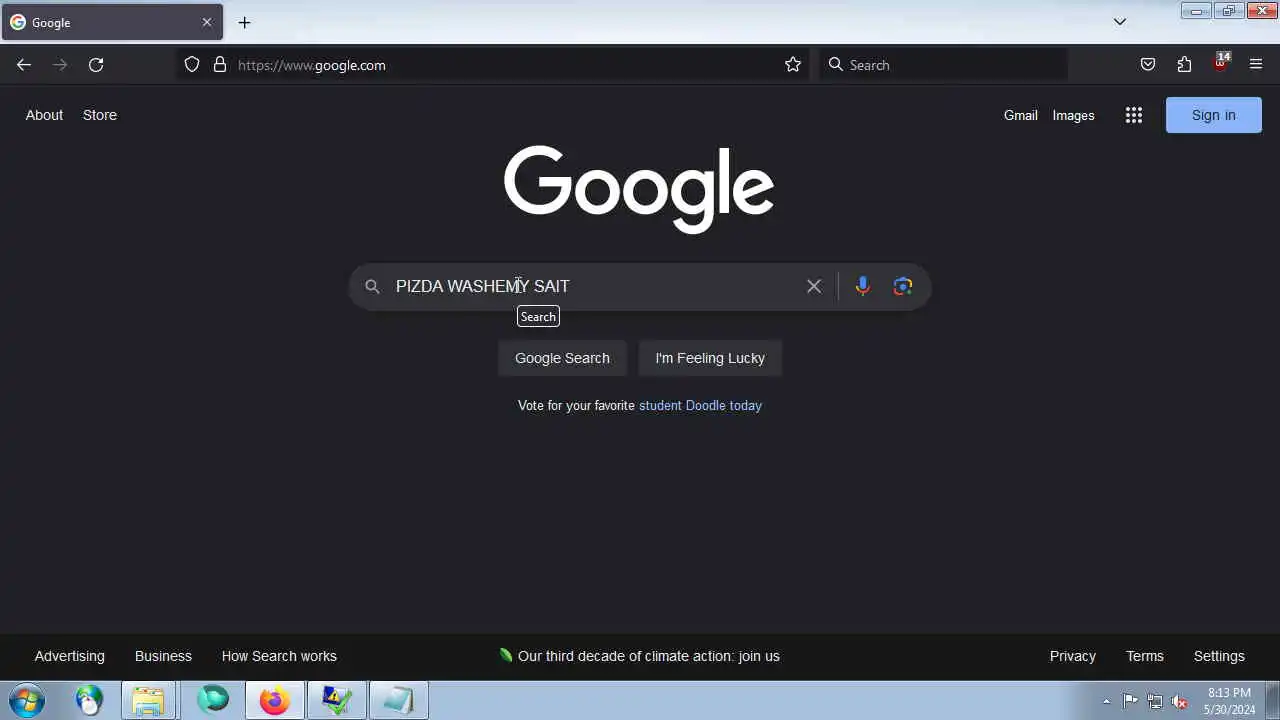The width and height of the screenshot is (1280, 720).
Task: Search by image with camera lens icon
Action: pyautogui.click(x=903, y=286)
